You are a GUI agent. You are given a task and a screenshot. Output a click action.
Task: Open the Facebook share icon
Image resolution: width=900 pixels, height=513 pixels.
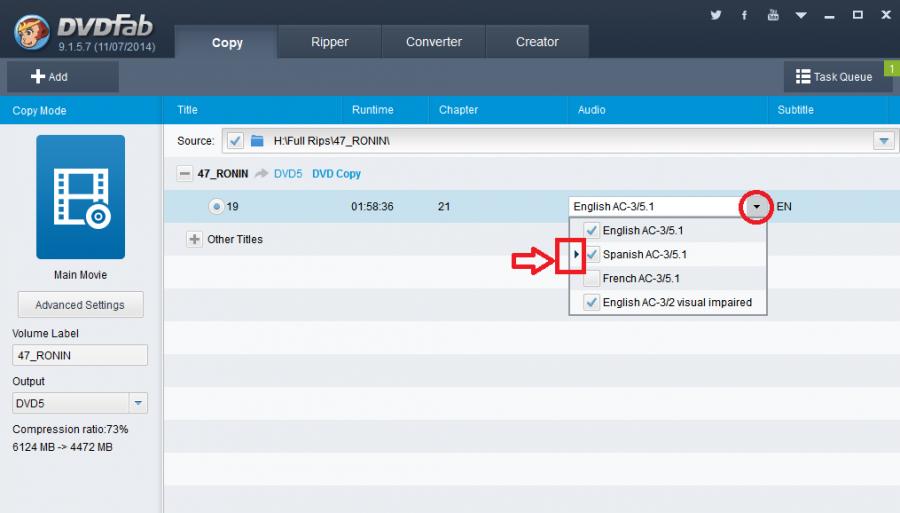tap(744, 15)
